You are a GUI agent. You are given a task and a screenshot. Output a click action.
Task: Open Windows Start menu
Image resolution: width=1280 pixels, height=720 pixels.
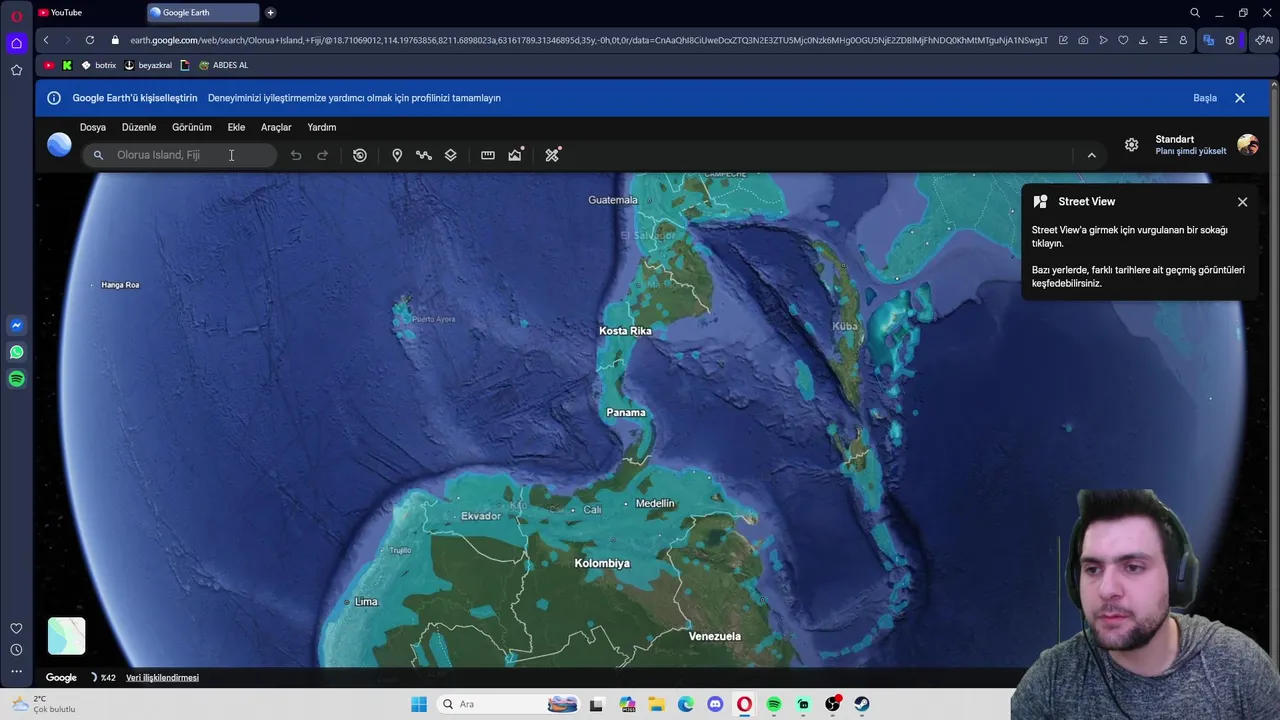419,704
